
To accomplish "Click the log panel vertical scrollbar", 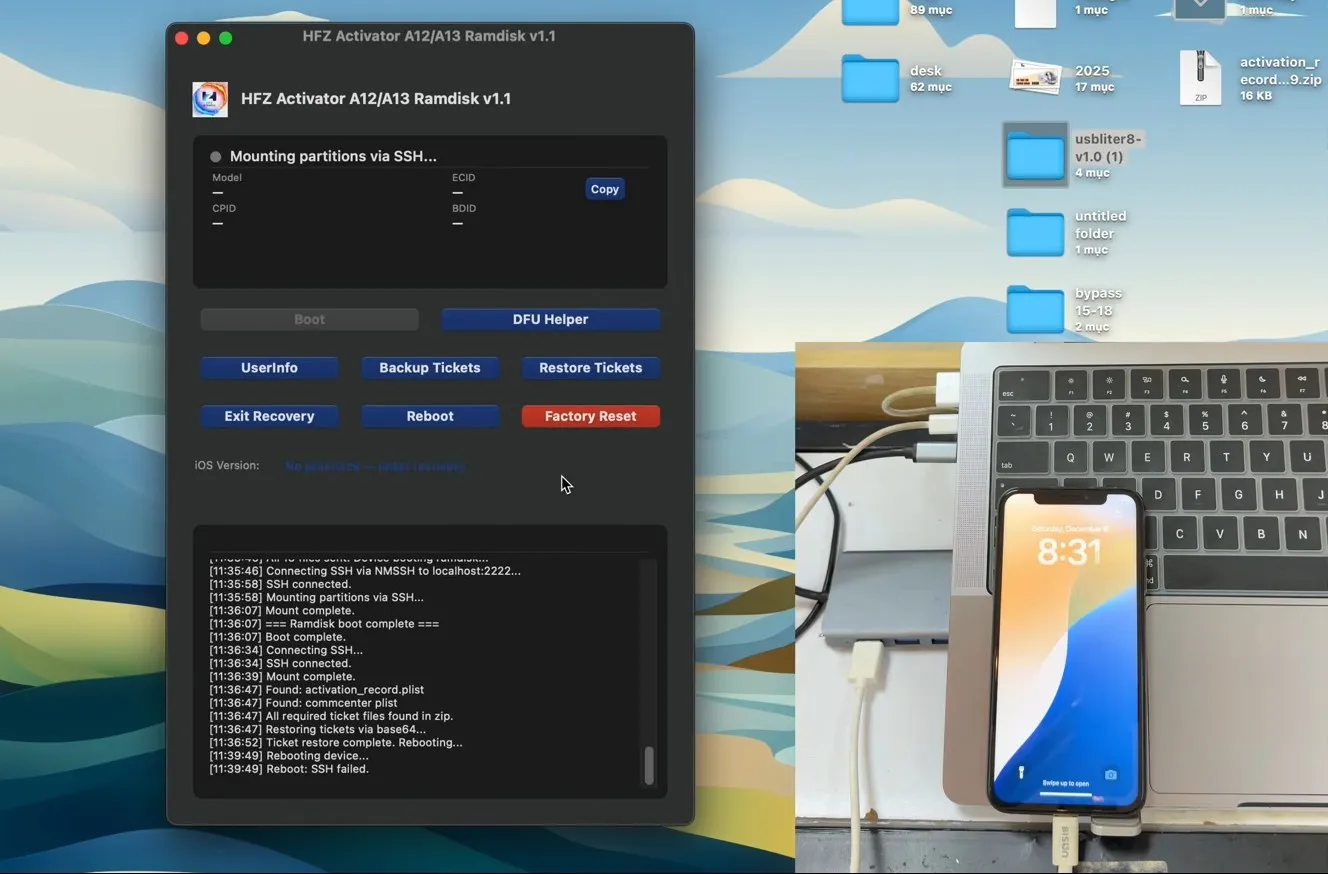I will [x=648, y=765].
